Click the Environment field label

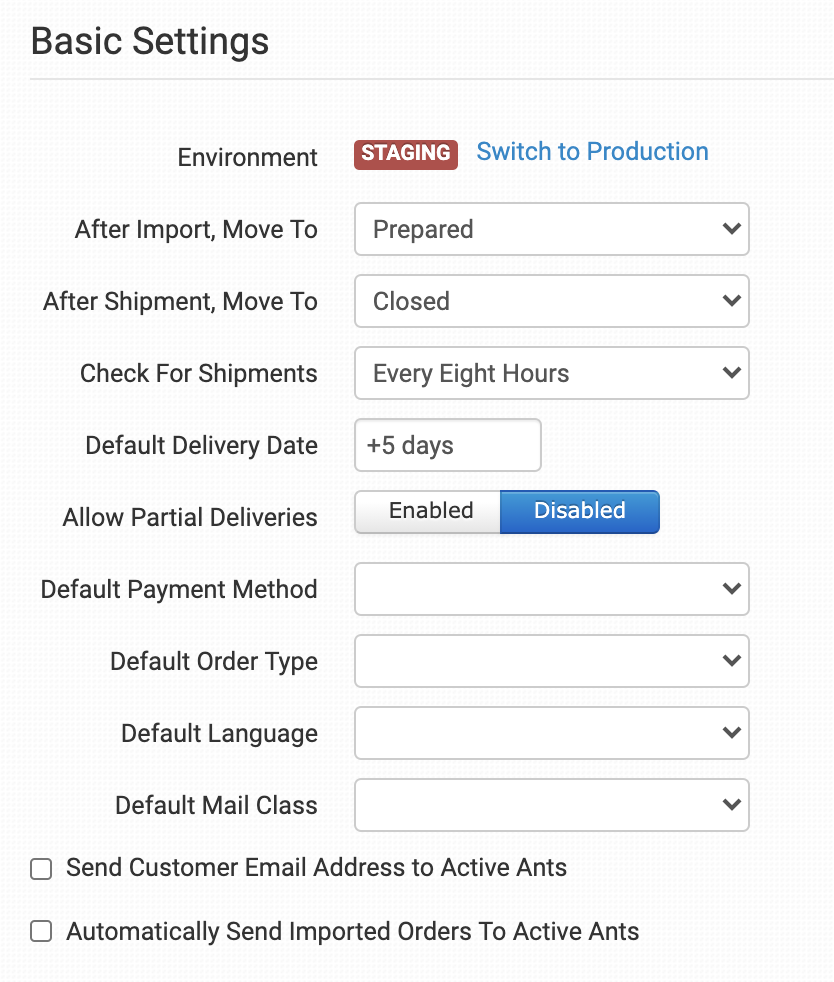tap(247, 158)
